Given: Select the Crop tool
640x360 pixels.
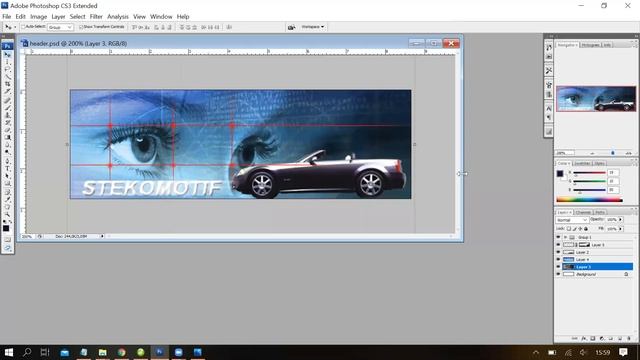Looking at the screenshot, I should tap(7, 84).
